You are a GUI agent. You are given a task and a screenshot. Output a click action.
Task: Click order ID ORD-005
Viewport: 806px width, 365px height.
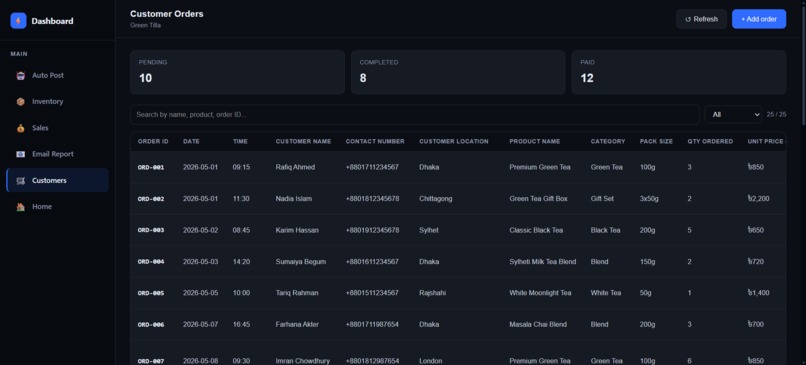point(151,293)
